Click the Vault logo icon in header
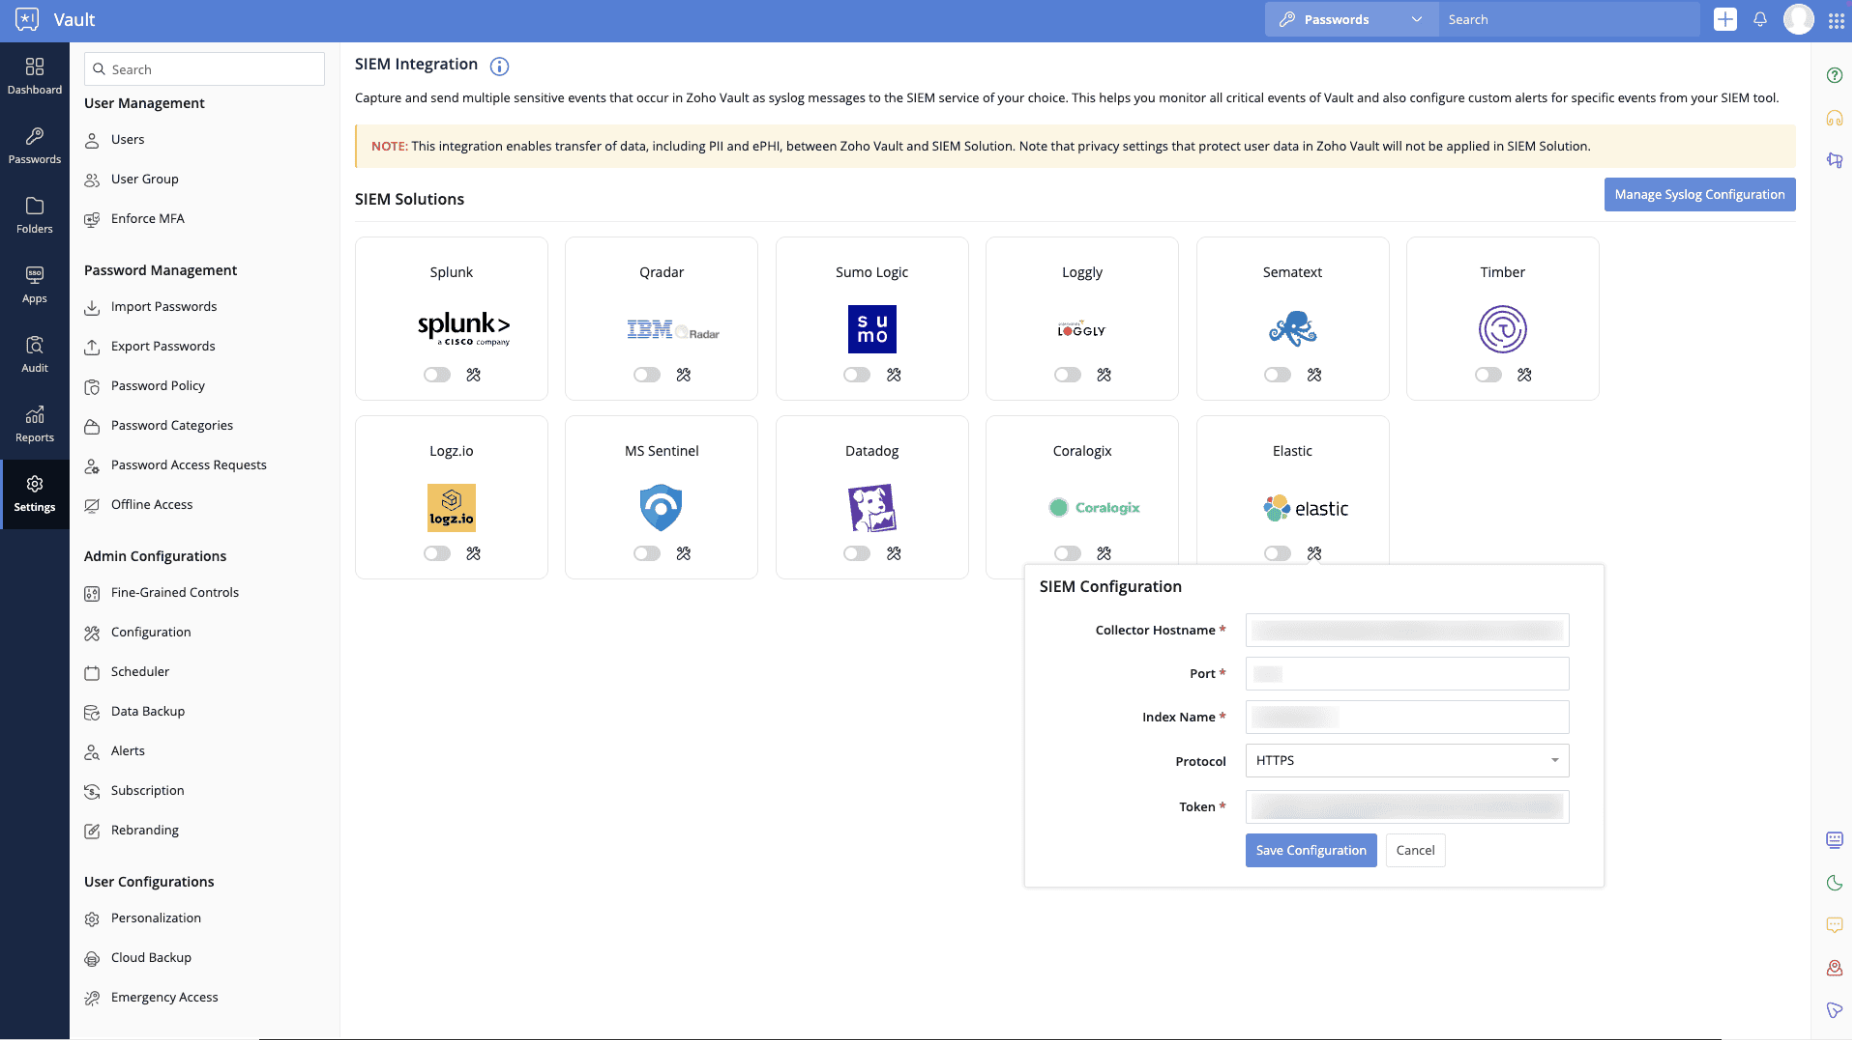This screenshot has height=1040, width=1852. (27, 19)
